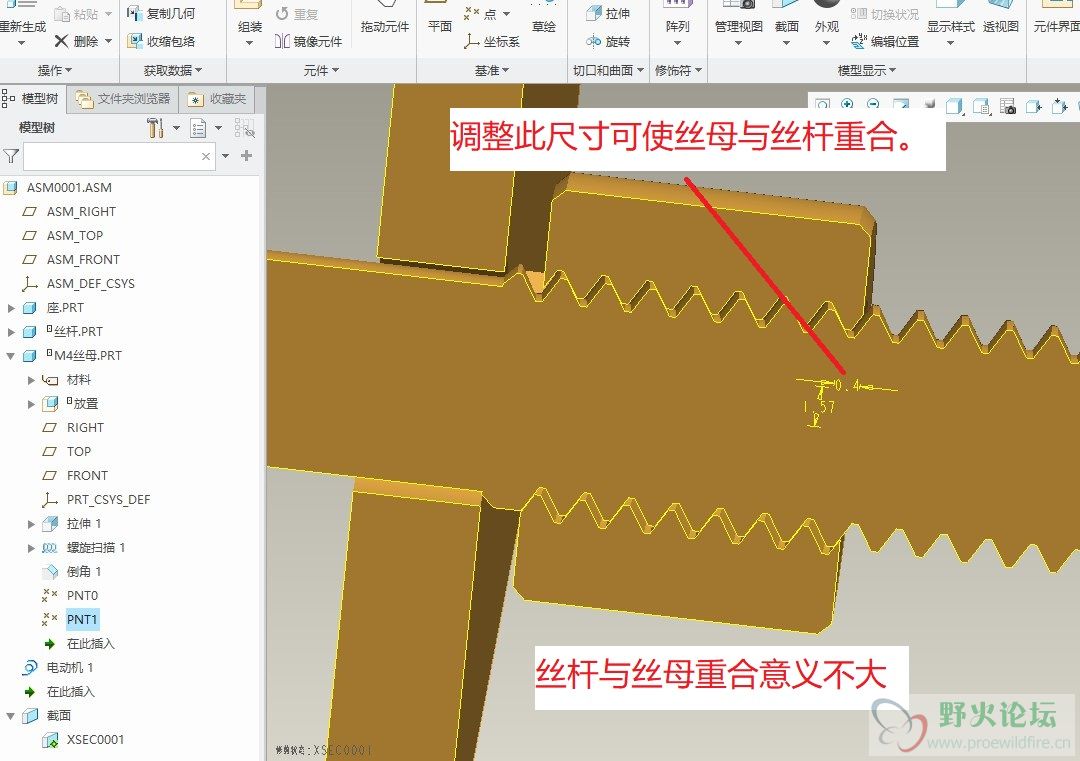The image size is (1080, 761).
Task: Open the 外观 (Appearance) dropdown
Action: (827, 43)
